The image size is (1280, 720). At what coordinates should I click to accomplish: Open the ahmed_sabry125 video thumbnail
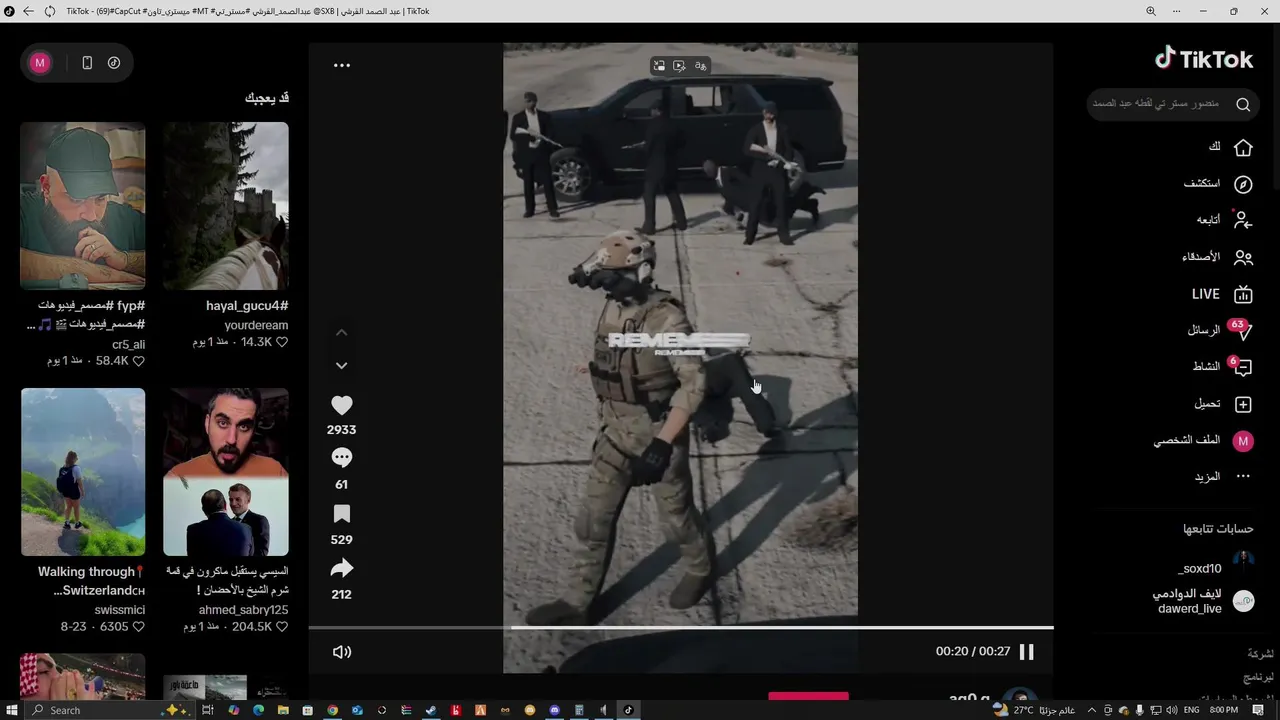[x=226, y=472]
